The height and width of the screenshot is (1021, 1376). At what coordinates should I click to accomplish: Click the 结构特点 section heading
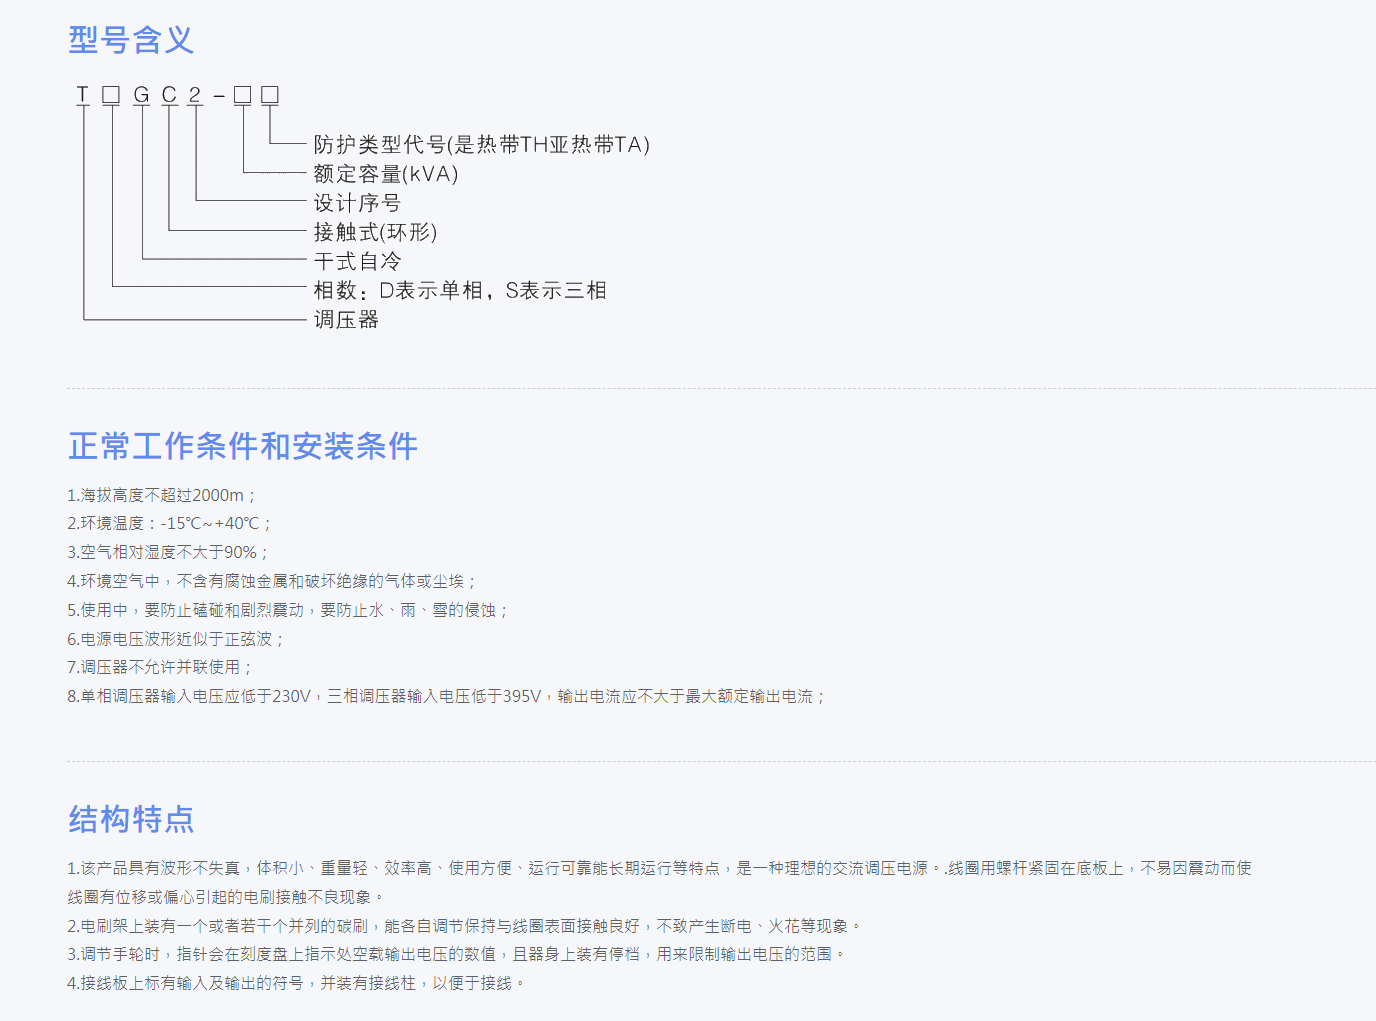click(131, 819)
